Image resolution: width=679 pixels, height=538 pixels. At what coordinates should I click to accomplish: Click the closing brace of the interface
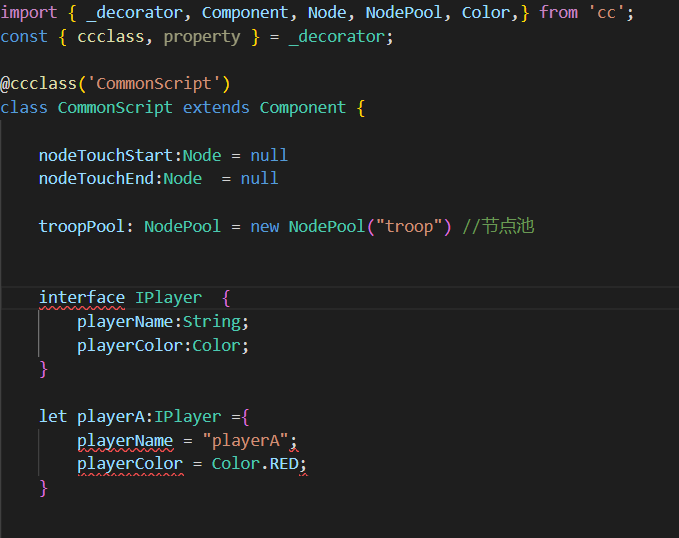click(x=43, y=369)
